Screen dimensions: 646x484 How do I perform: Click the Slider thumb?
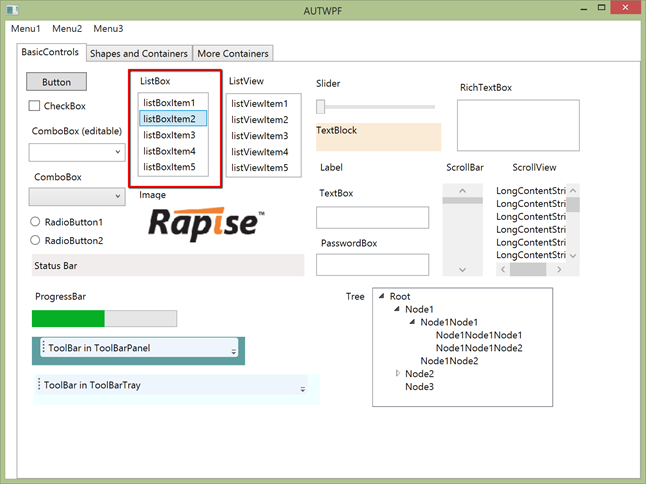pos(321,106)
